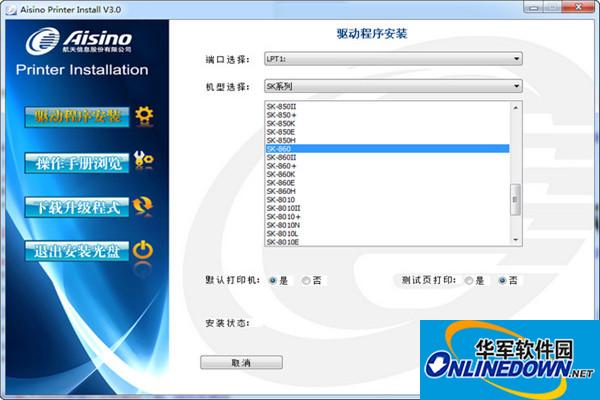The width and height of the screenshot is (600, 400).
Task: Open the 驱动程序安装 menu button
Action: click(77, 117)
